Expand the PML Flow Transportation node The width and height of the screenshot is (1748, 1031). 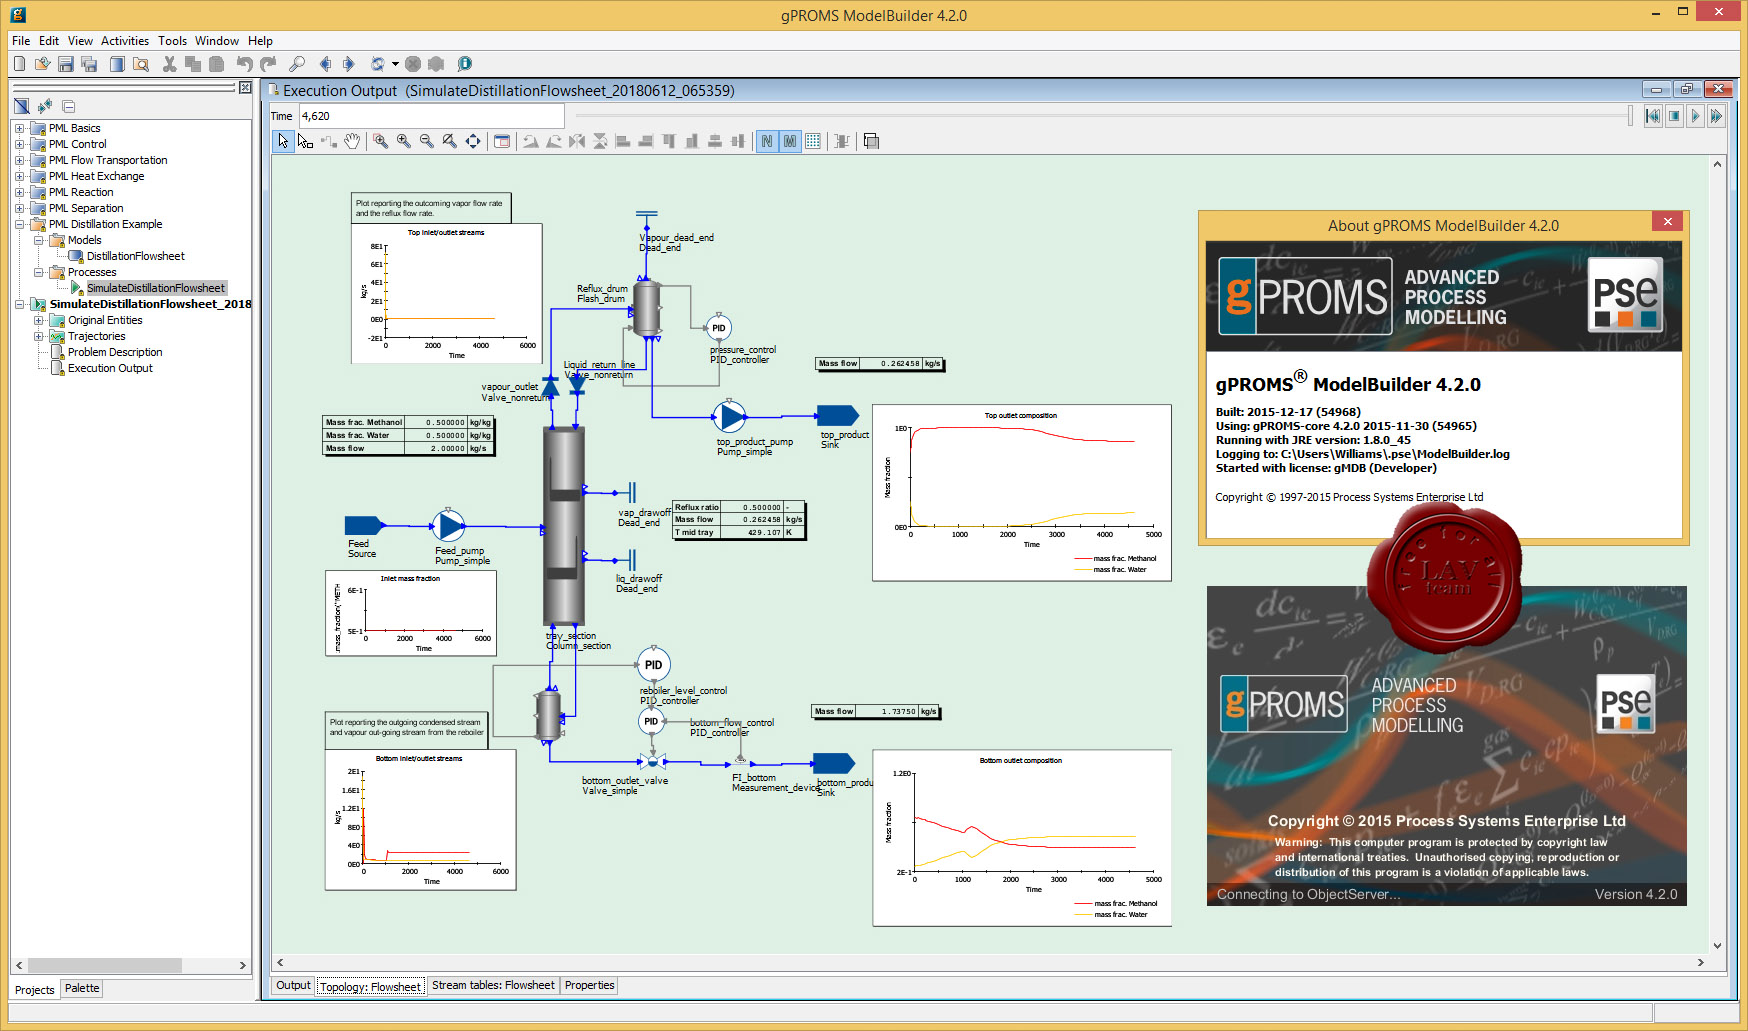point(19,160)
